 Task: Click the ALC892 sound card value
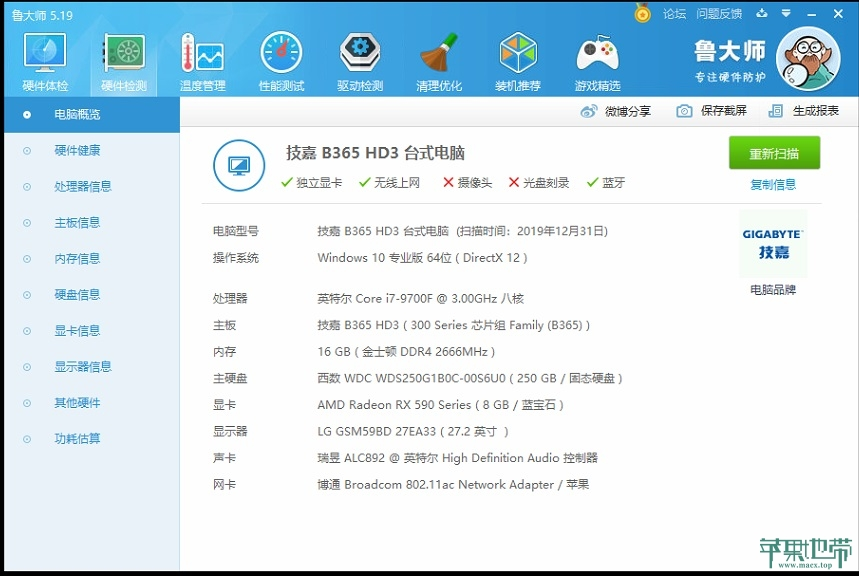click(457, 458)
